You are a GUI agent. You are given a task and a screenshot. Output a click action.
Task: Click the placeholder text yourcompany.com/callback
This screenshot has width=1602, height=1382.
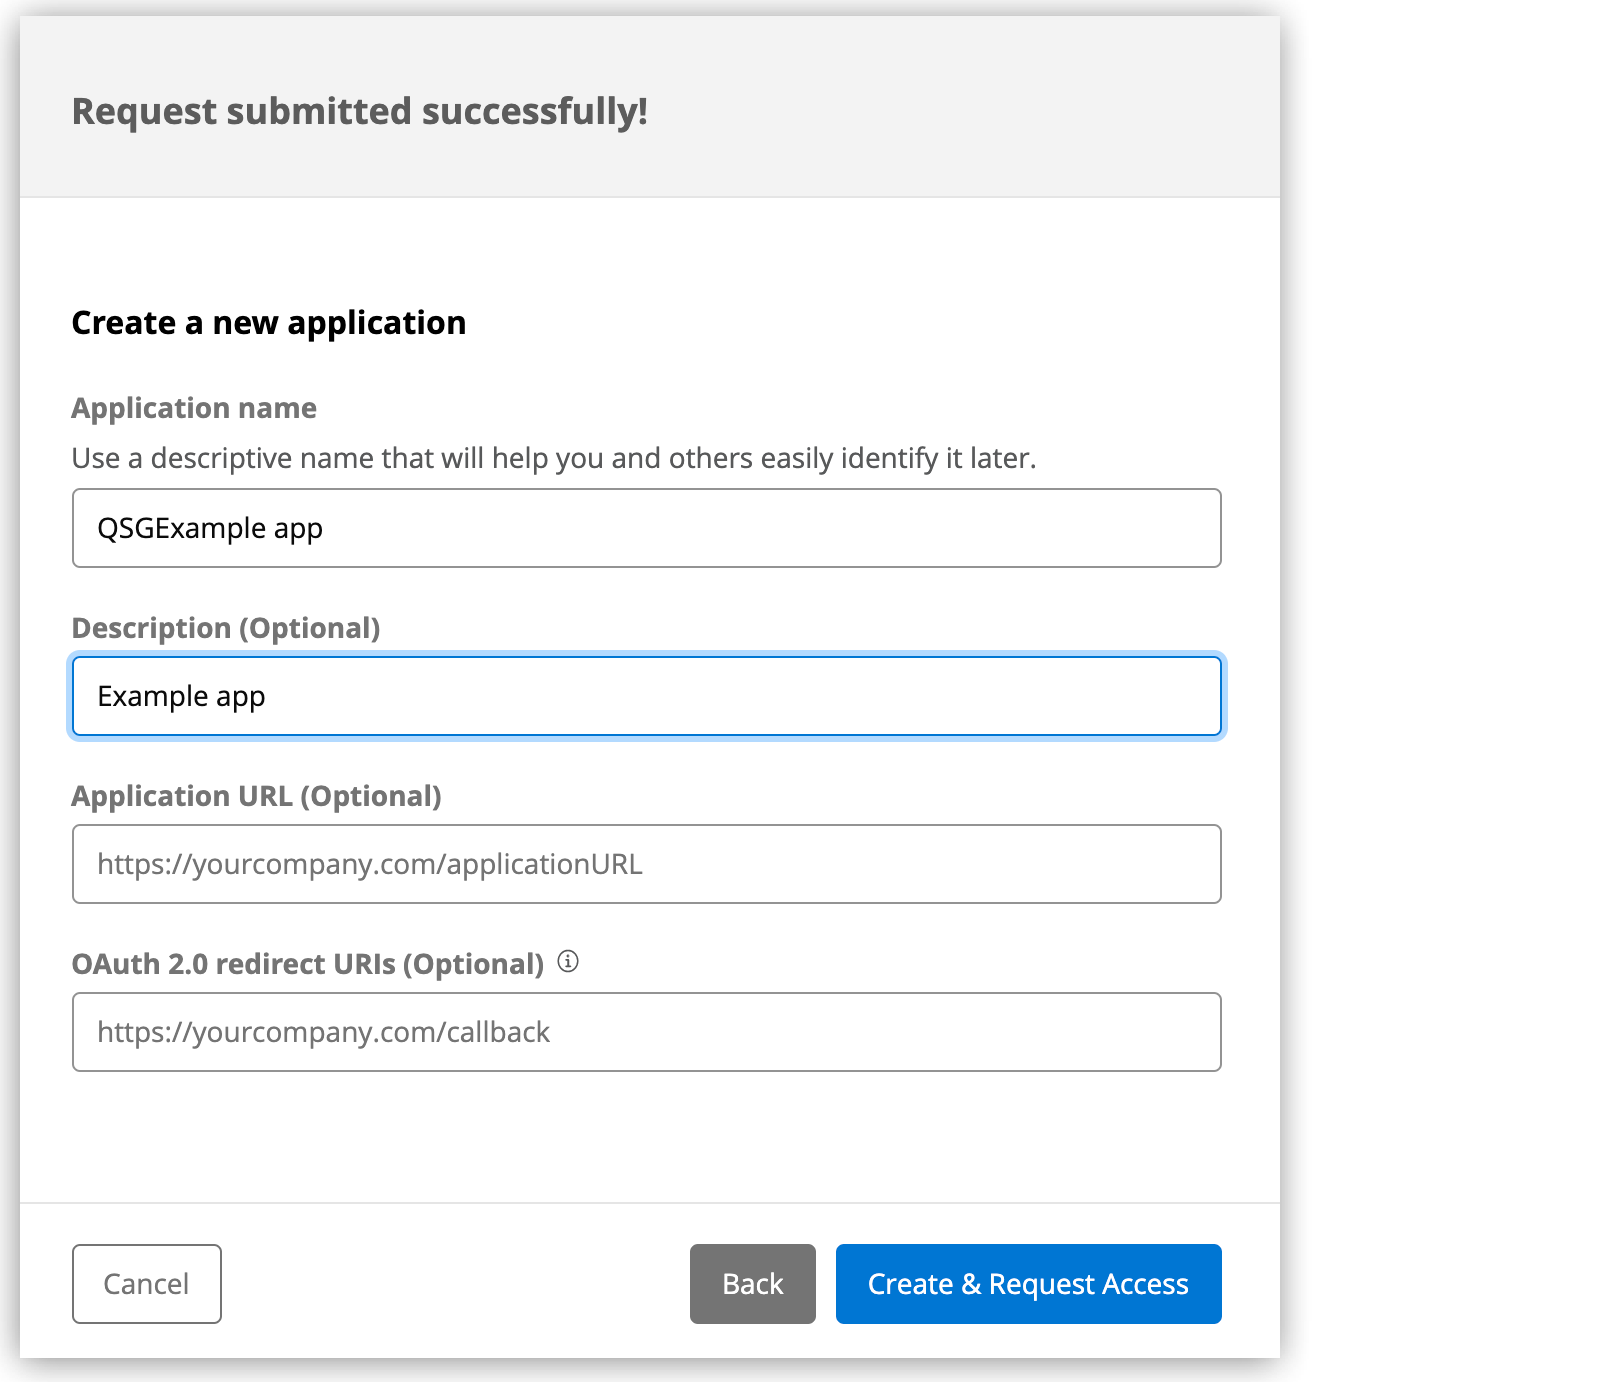coord(323,1032)
